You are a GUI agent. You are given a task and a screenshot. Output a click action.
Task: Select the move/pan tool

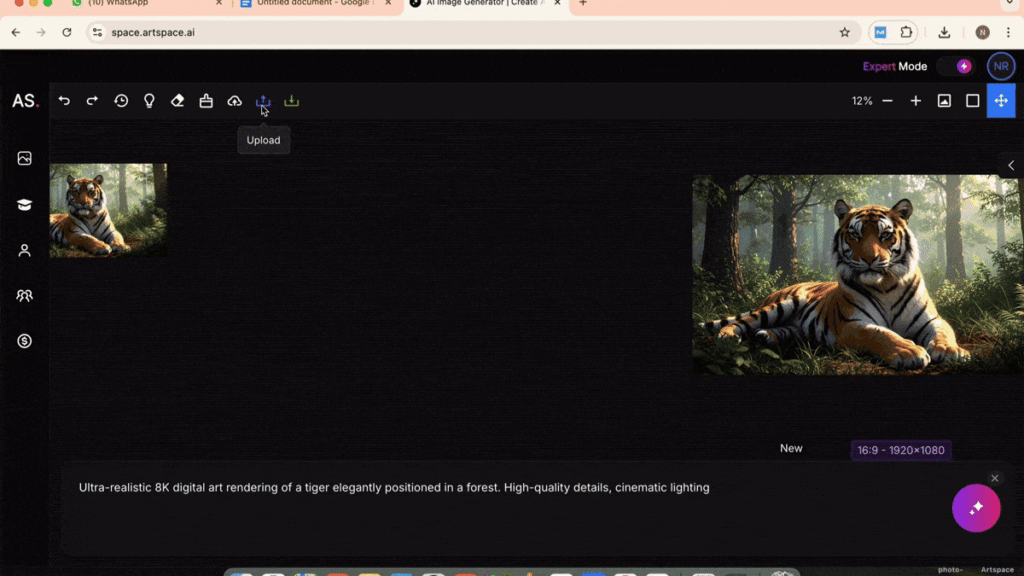pyautogui.click(x=1000, y=101)
